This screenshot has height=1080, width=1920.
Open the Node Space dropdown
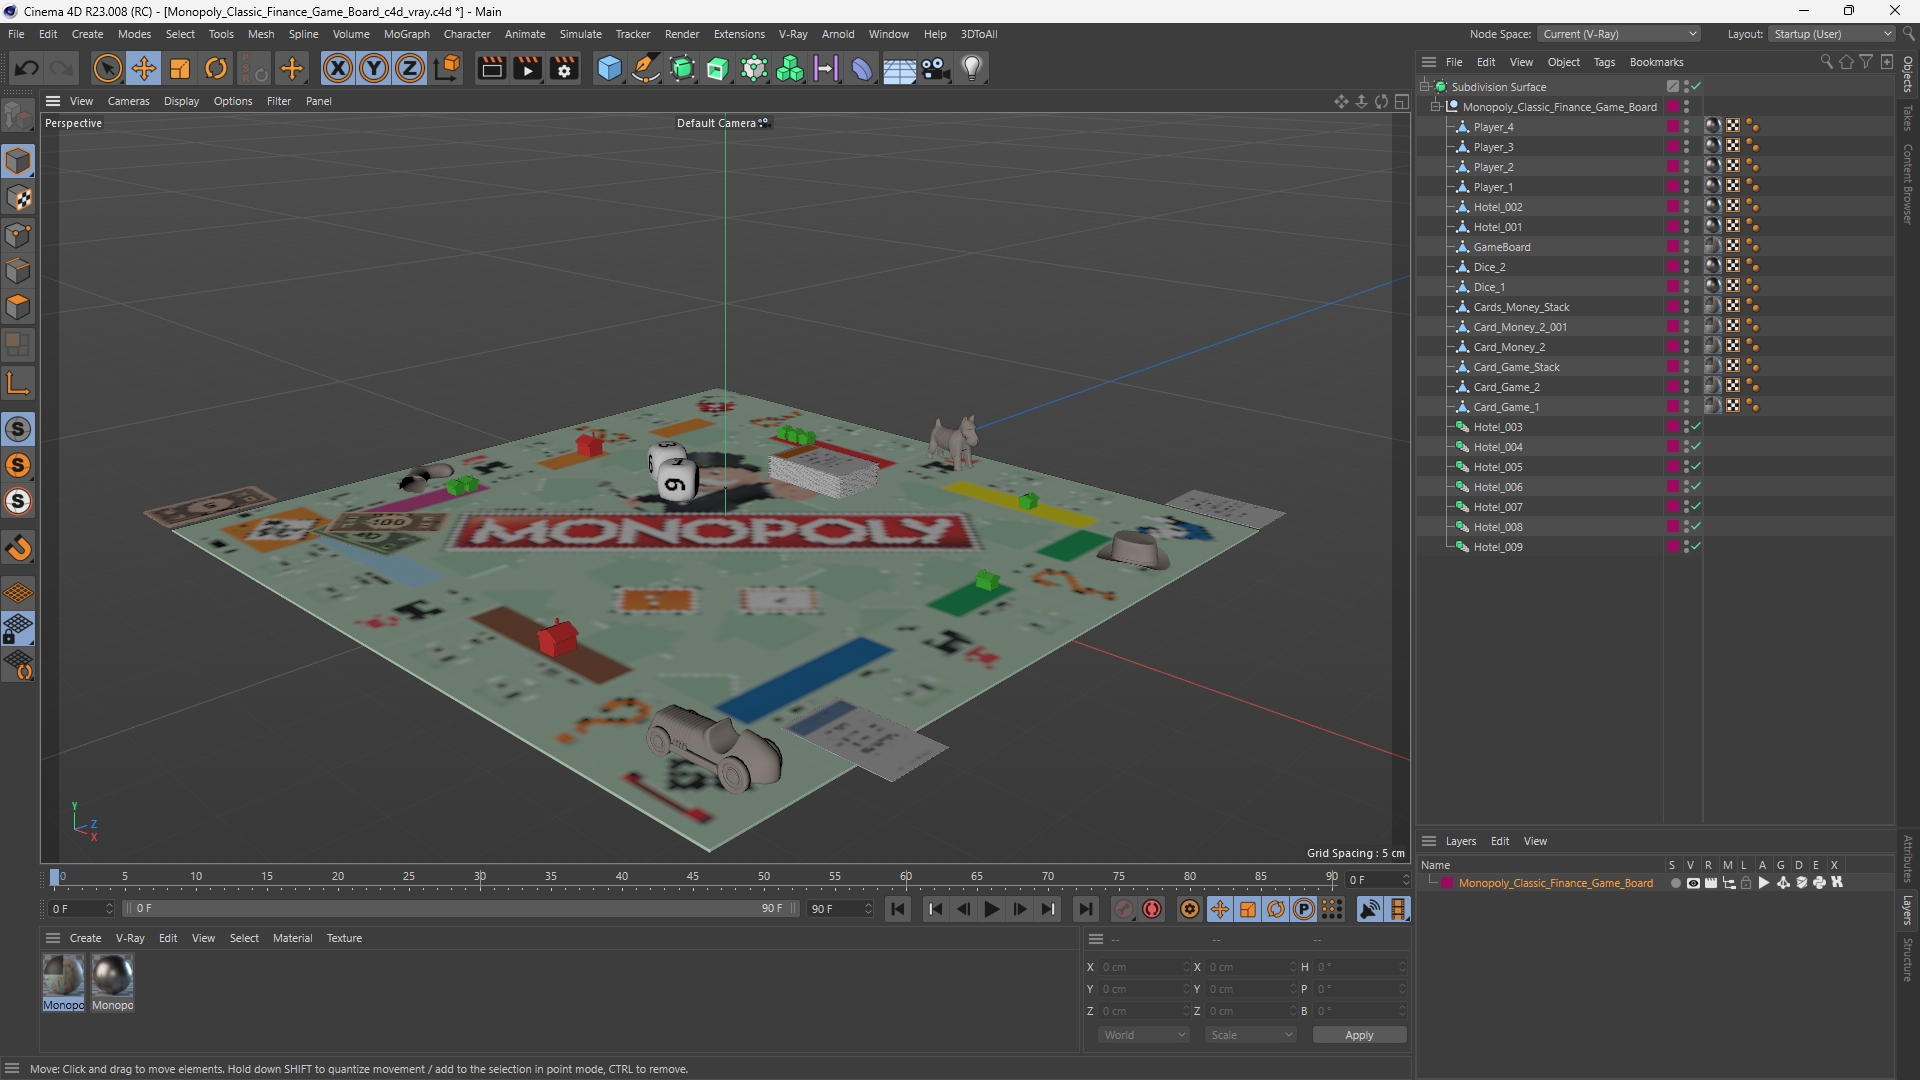tap(1619, 34)
